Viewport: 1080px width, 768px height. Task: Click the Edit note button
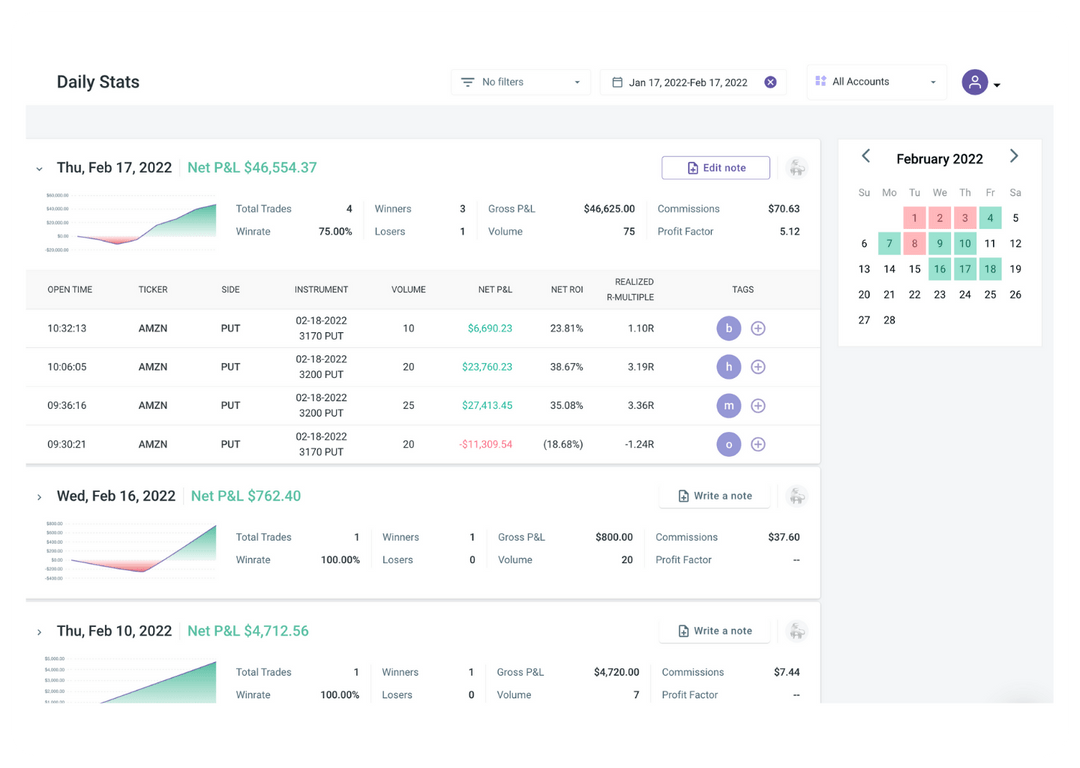716,167
